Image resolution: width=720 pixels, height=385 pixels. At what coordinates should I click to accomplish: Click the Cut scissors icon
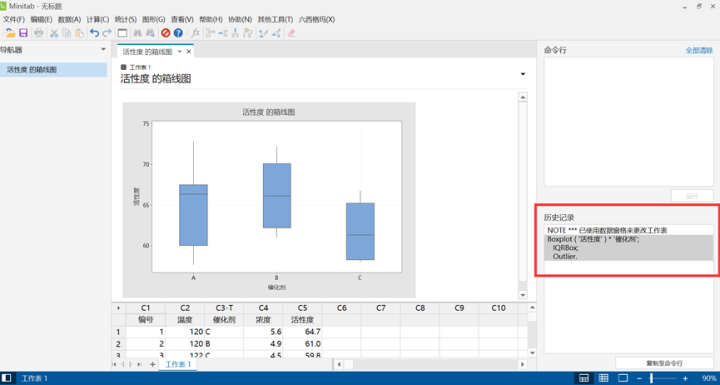pyautogui.click(x=54, y=33)
